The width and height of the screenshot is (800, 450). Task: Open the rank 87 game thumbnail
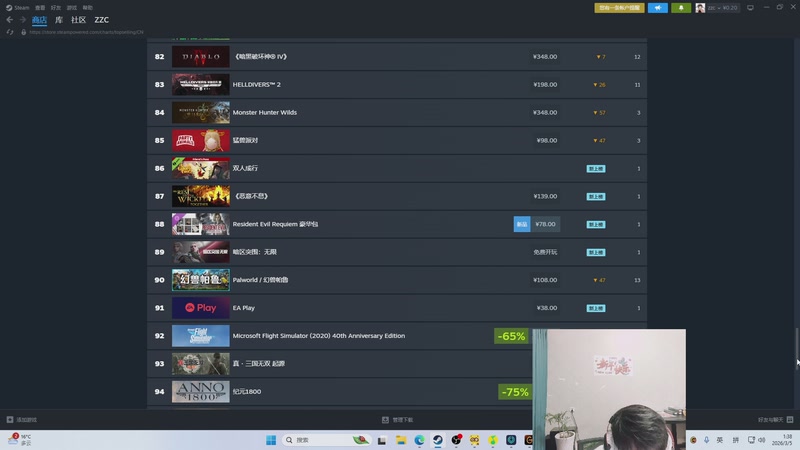point(201,196)
